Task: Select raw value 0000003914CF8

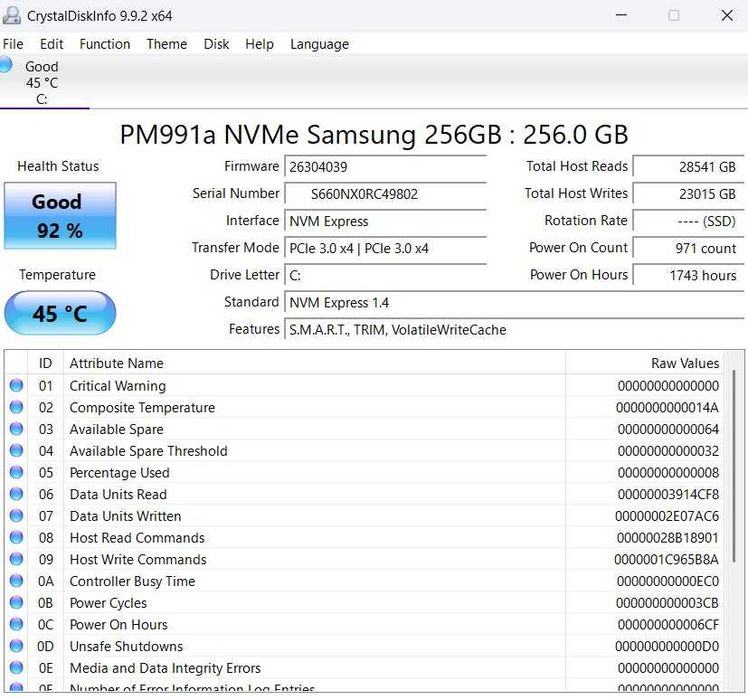Action: tap(668, 494)
